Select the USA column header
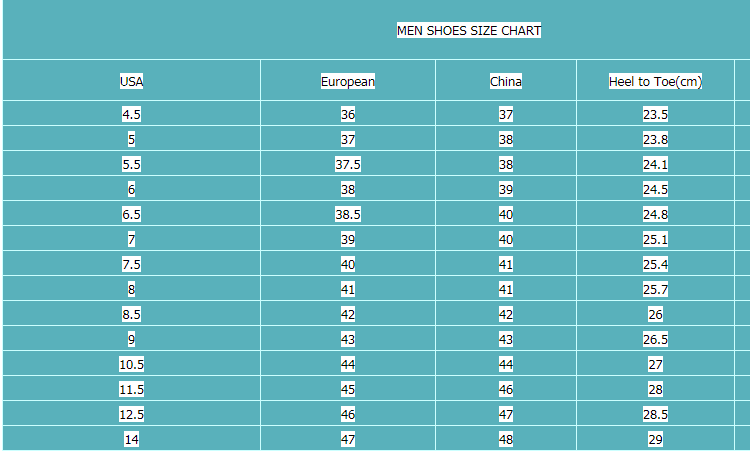 (x=131, y=82)
